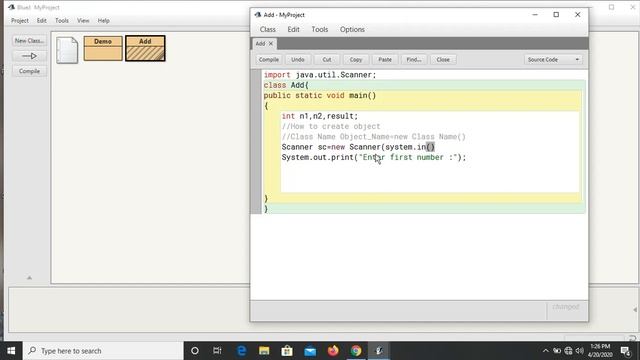Screen dimensions: 640x360
Task: Open the Edit menu in BlueJ main window
Action: coord(41,20)
